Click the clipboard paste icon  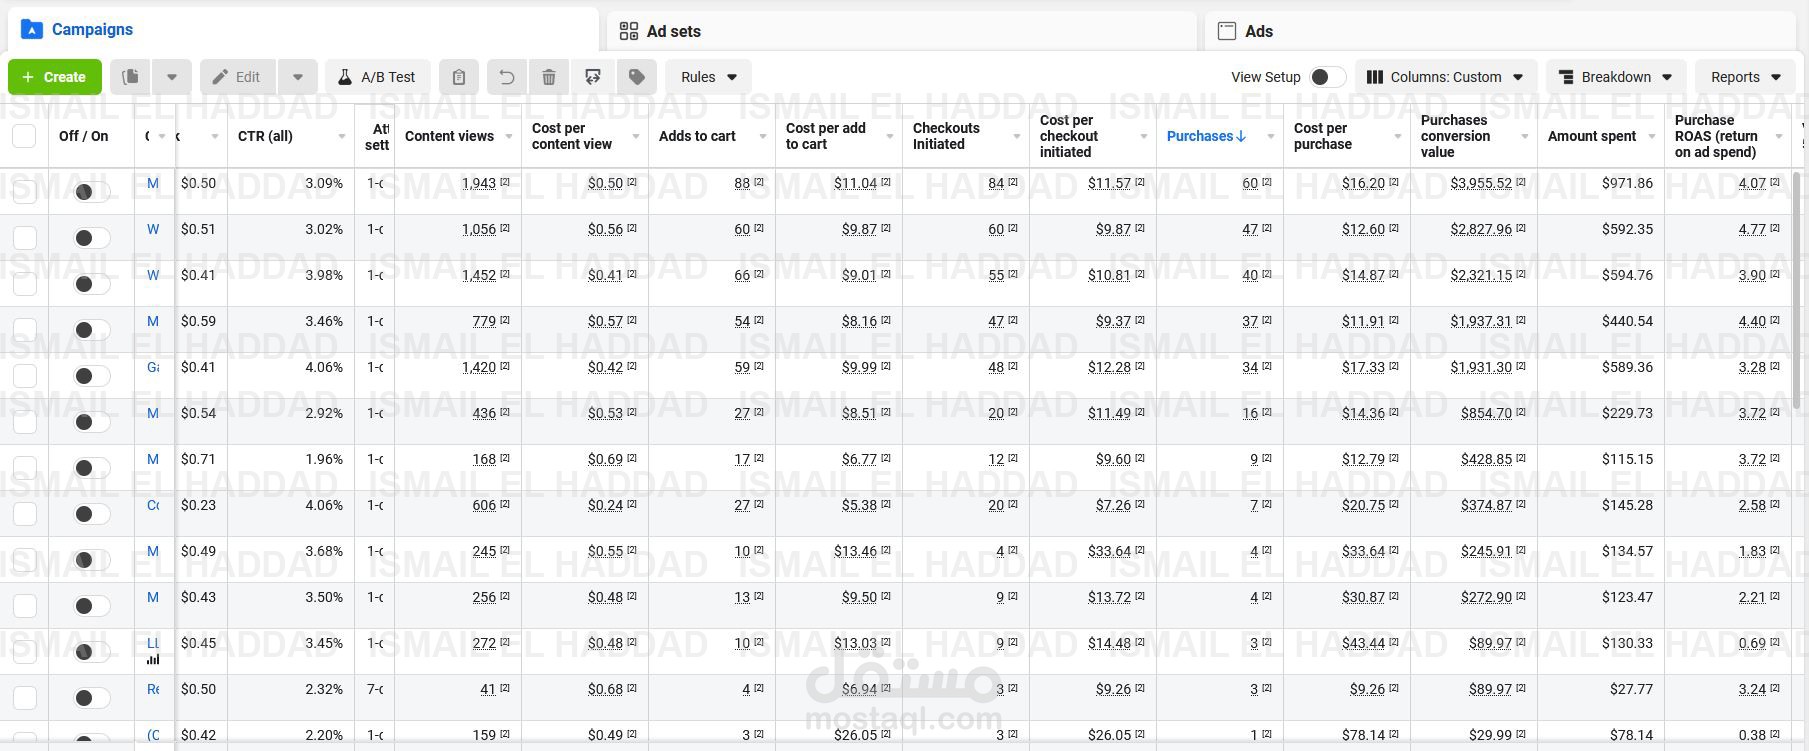[459, 77]
